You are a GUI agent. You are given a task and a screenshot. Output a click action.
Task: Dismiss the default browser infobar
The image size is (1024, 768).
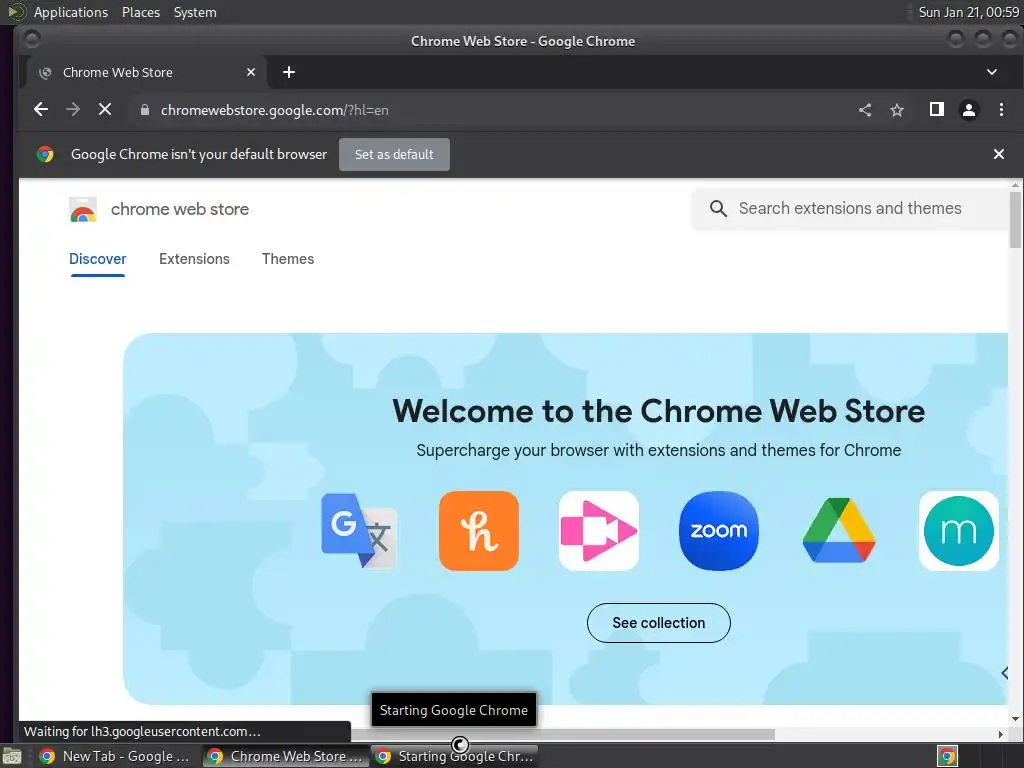pos(999,154)
